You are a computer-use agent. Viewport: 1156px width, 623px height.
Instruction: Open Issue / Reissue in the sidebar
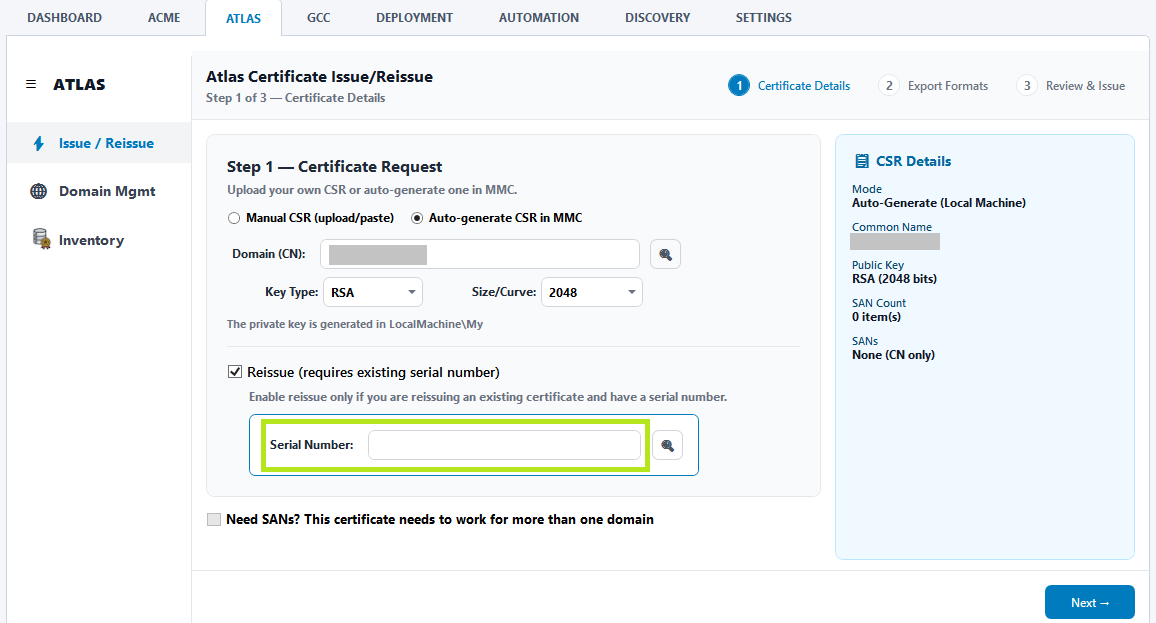point(99,143)
